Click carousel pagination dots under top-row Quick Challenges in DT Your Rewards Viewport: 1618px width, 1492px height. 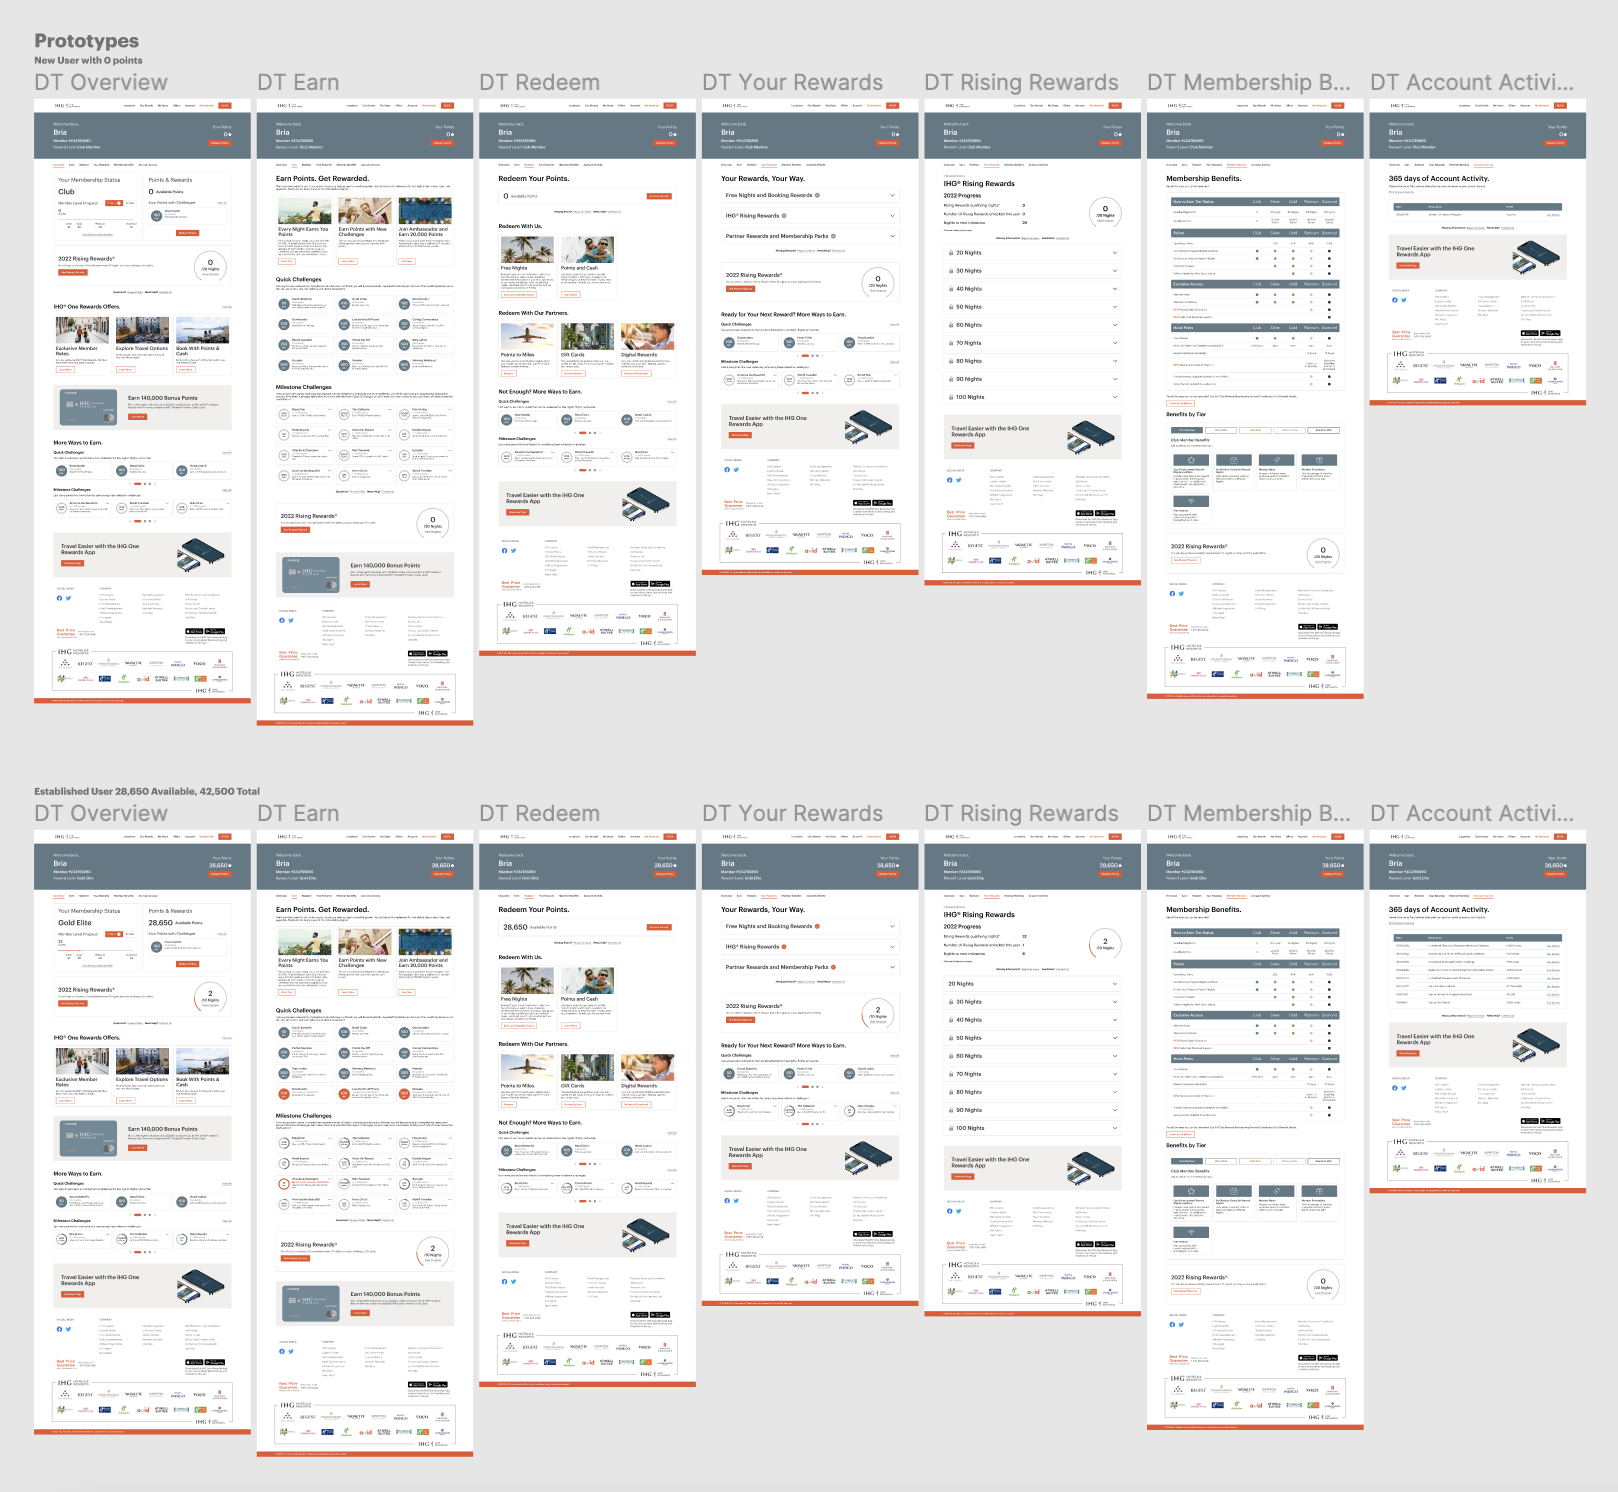810,355
